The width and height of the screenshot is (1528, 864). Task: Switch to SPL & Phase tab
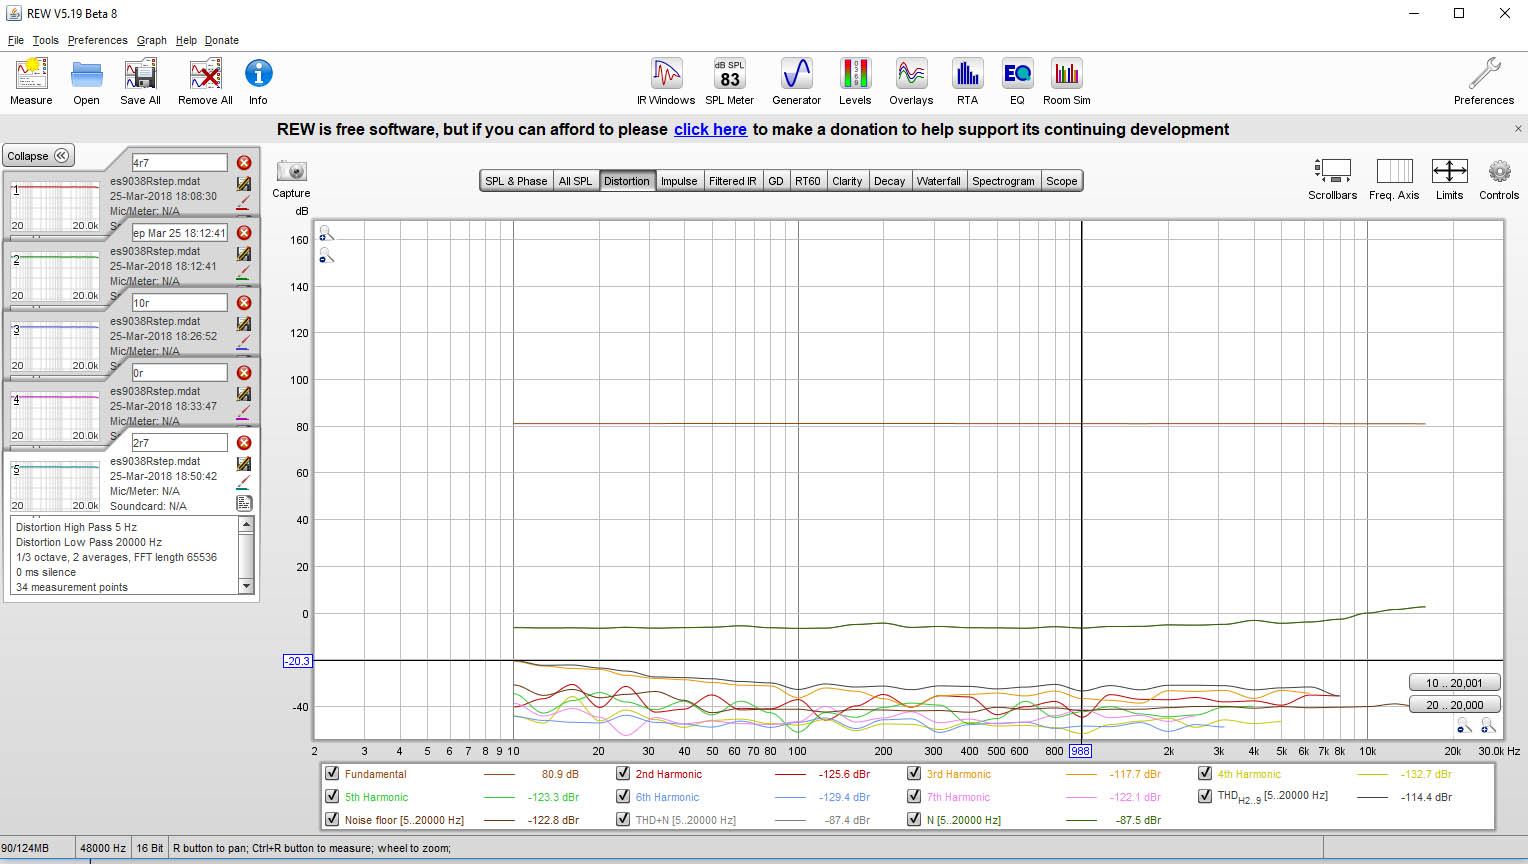point(516,181)
